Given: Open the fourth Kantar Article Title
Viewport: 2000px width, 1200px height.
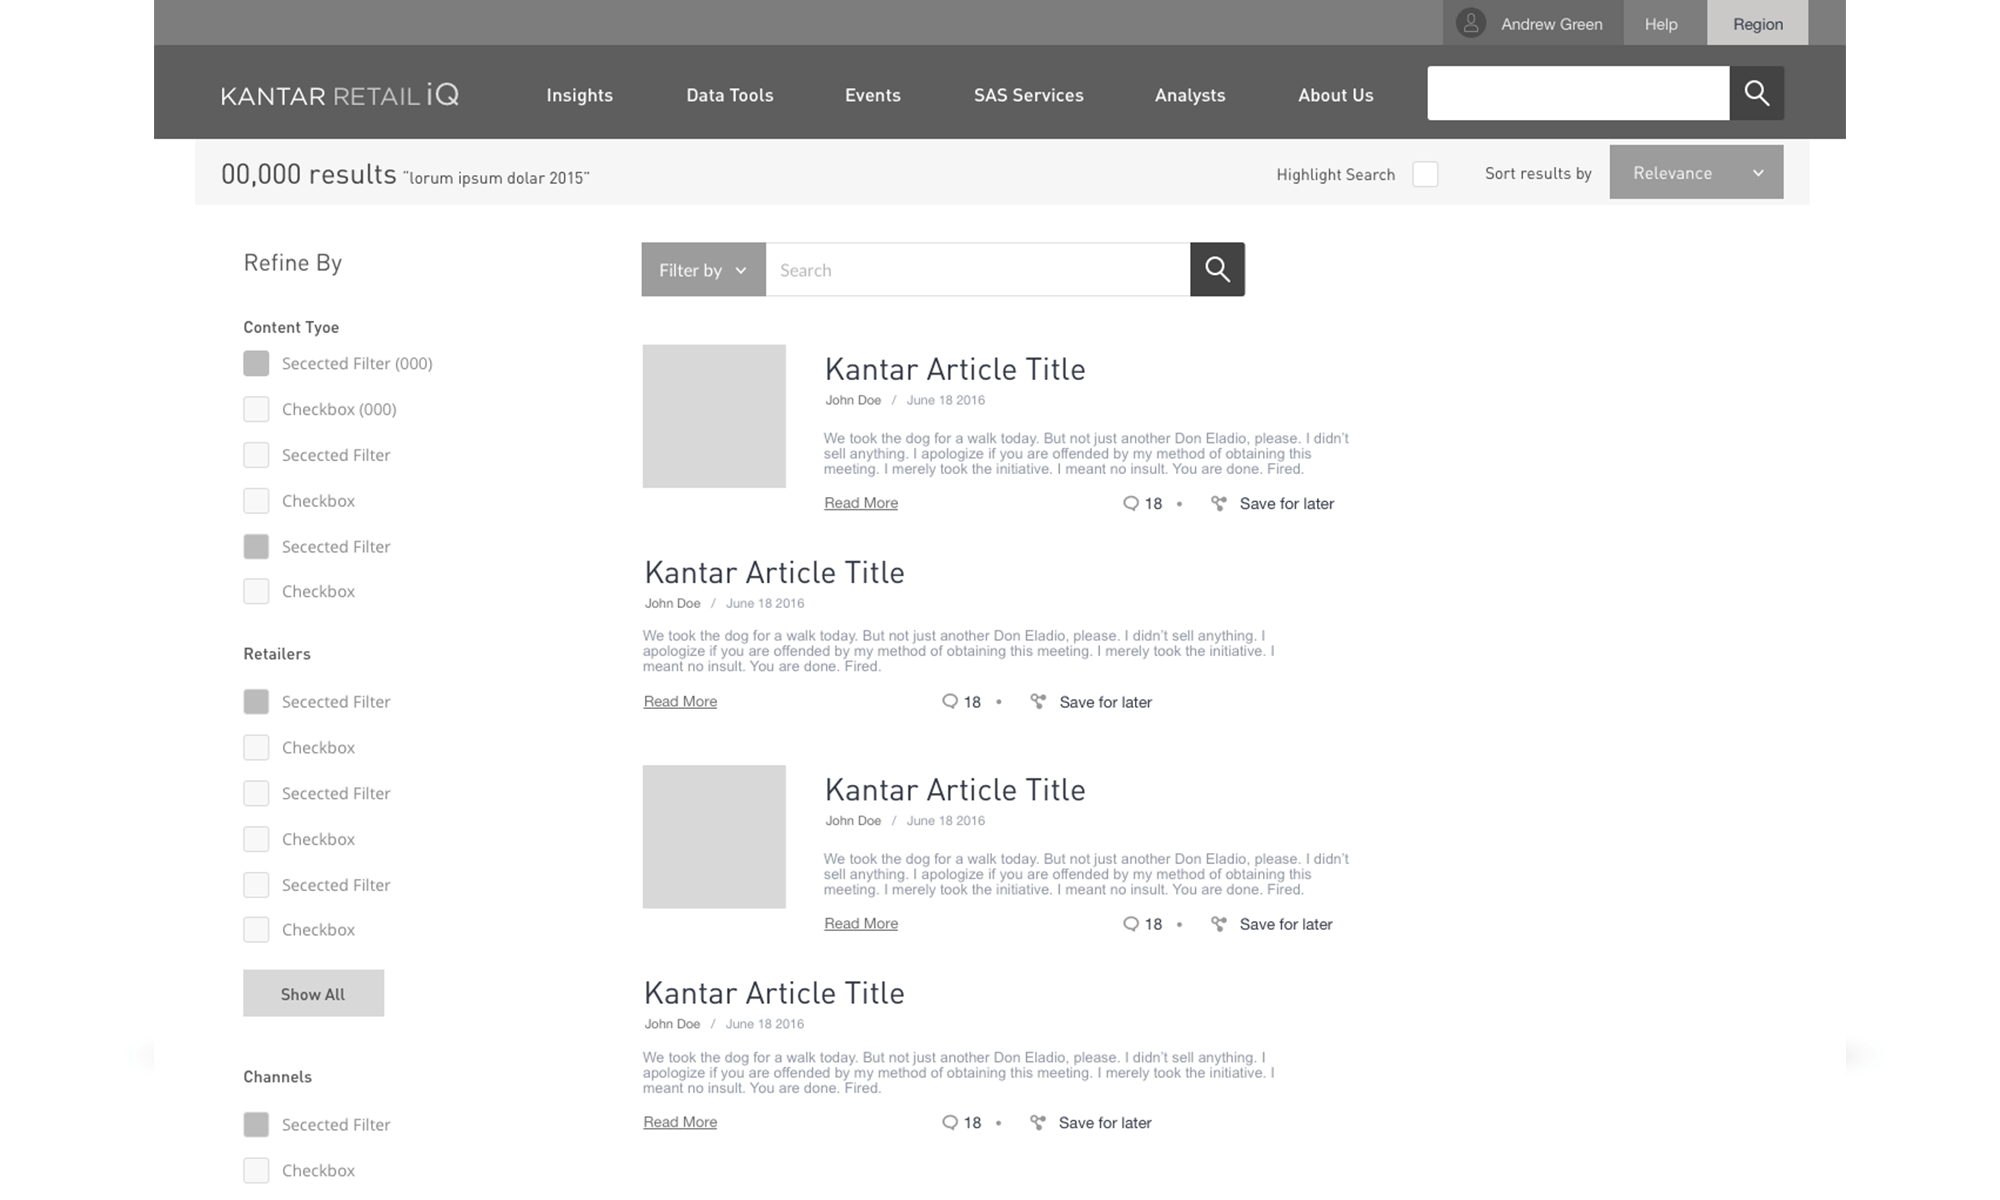Looking at the screenshot, I should (x=774, y=993).
